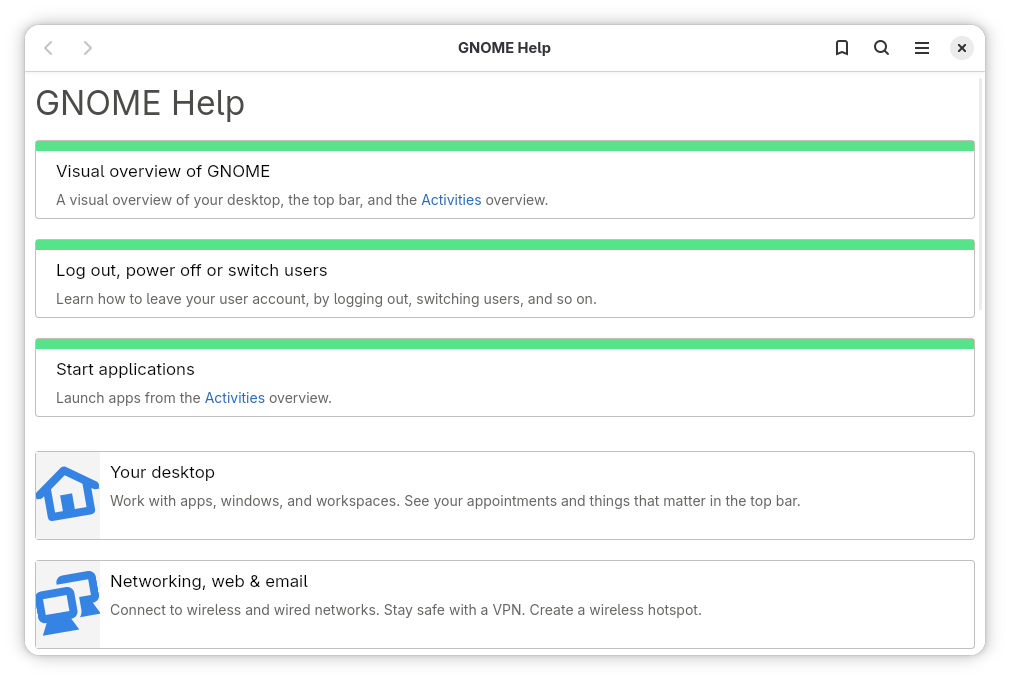Click the Your desktop description text

point(454,501)
